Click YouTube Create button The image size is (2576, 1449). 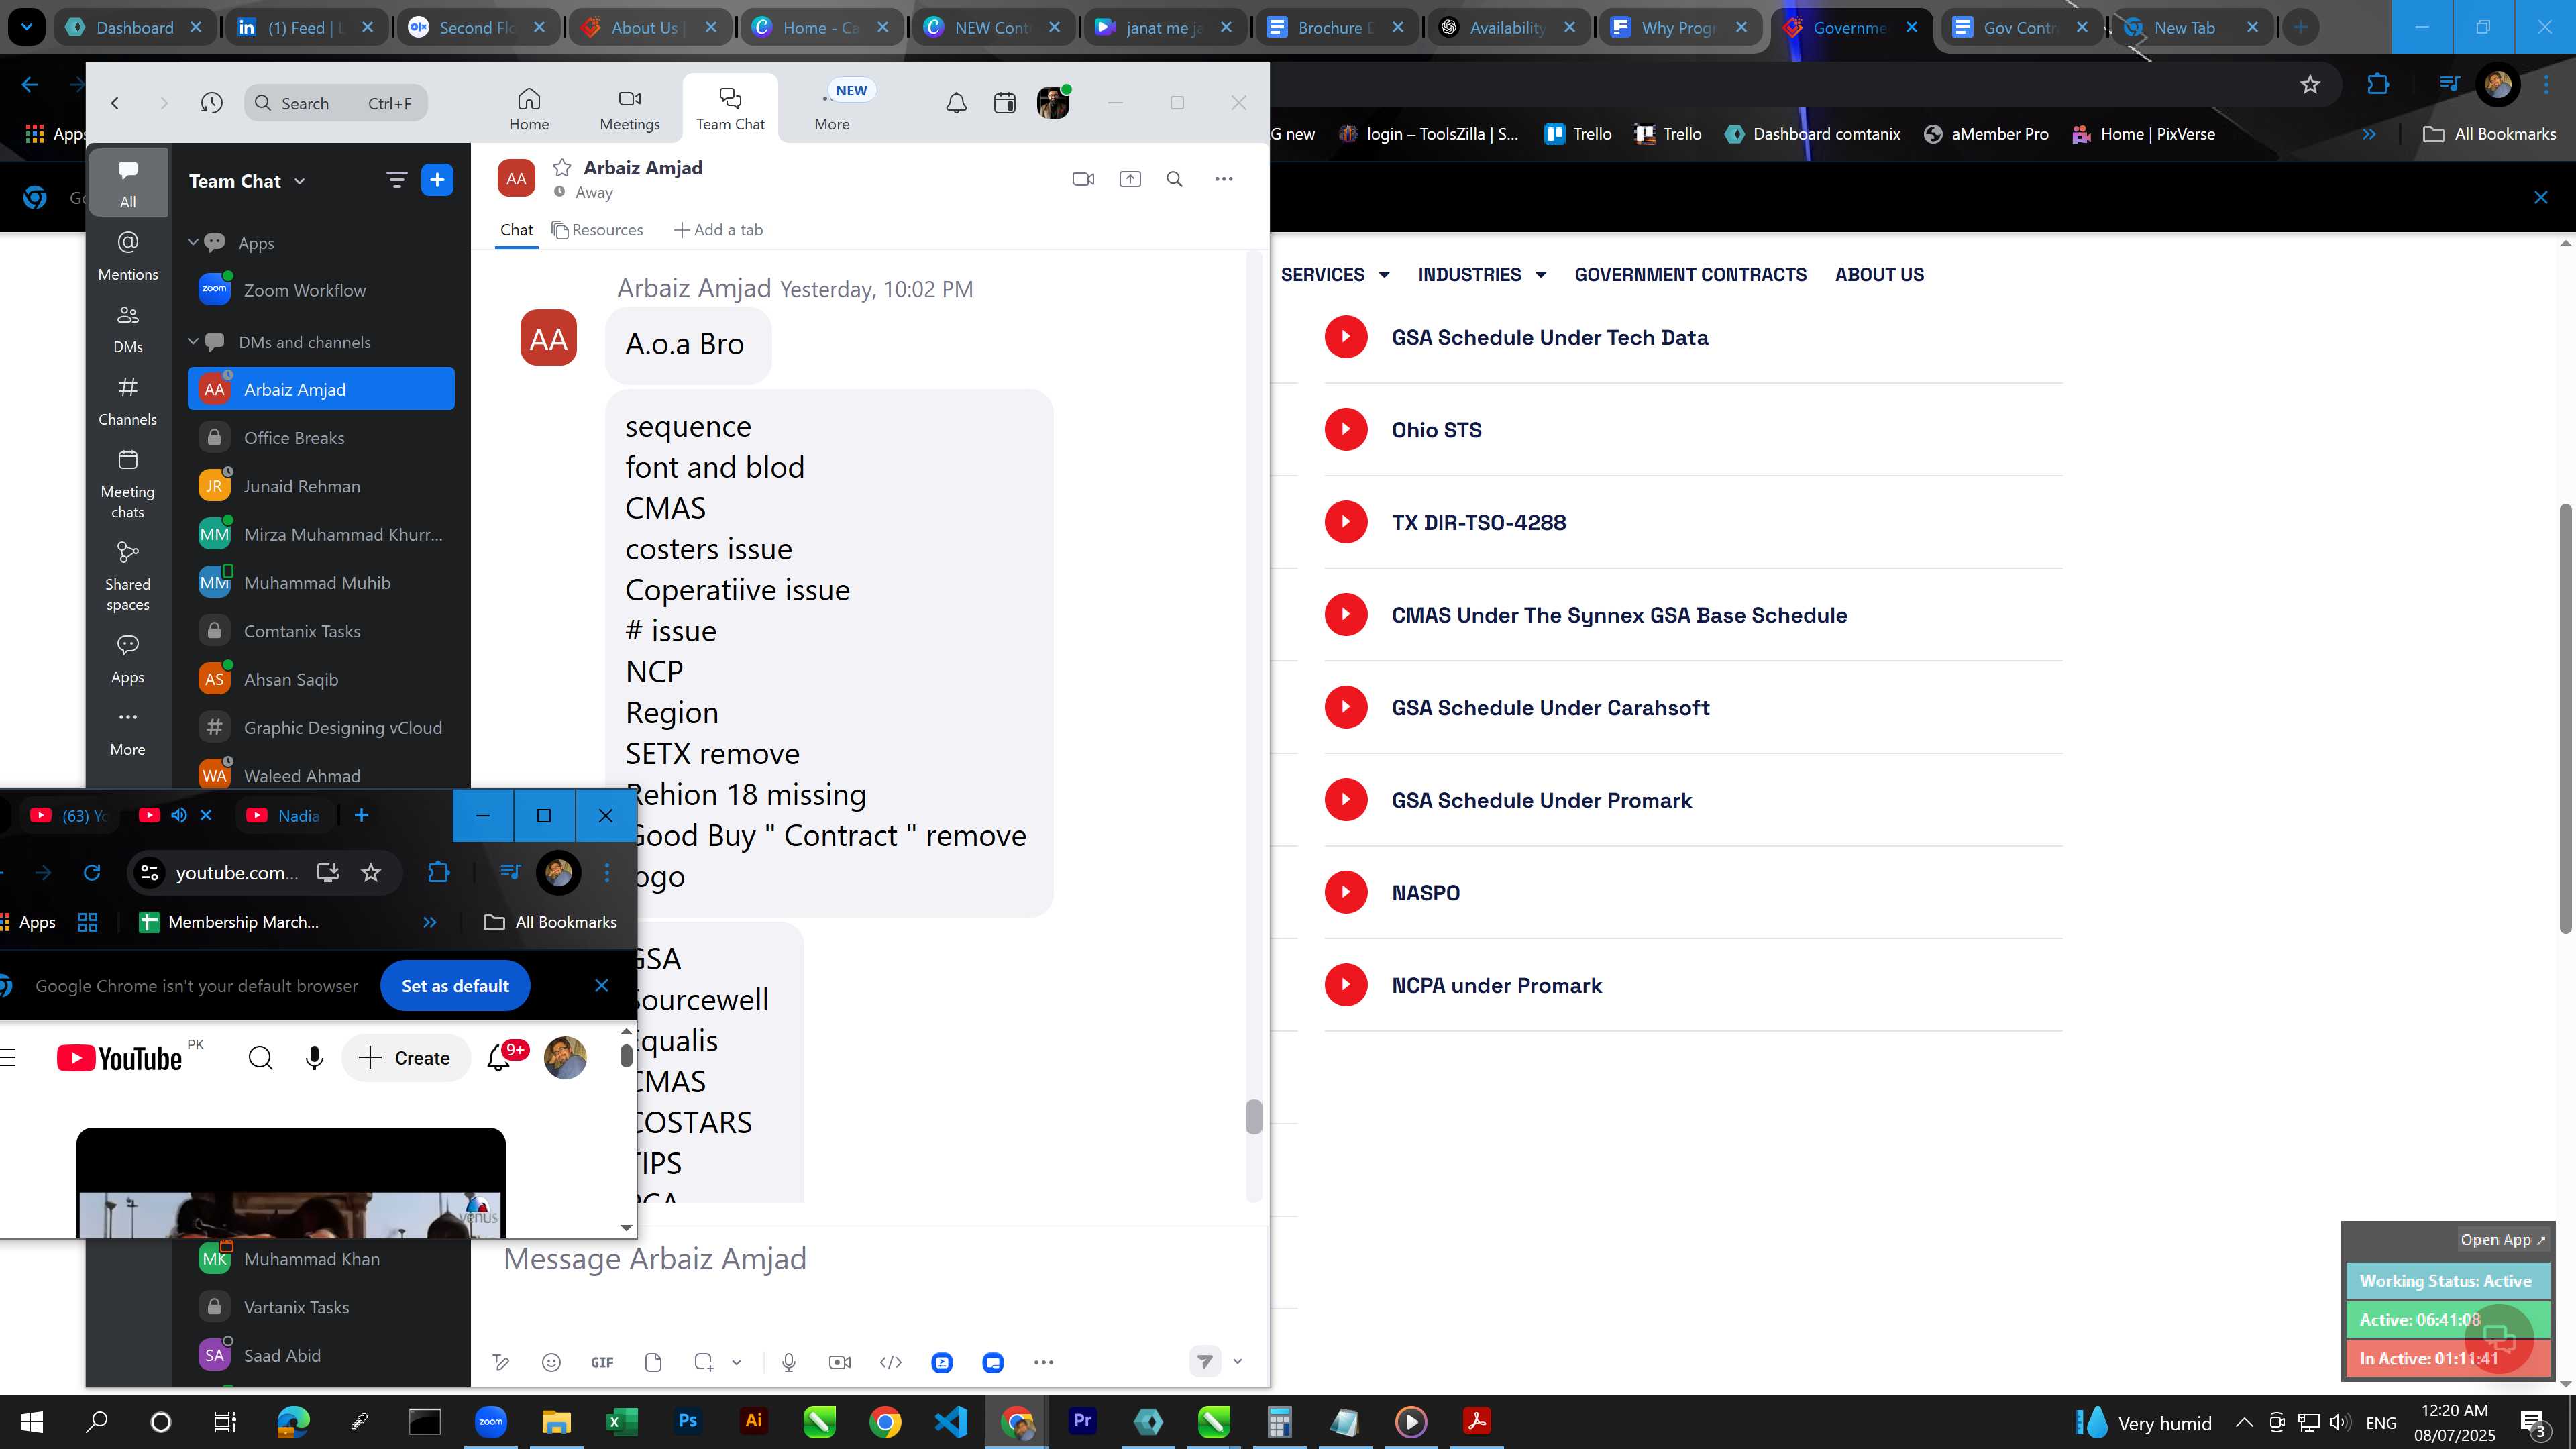point(405,1058)
